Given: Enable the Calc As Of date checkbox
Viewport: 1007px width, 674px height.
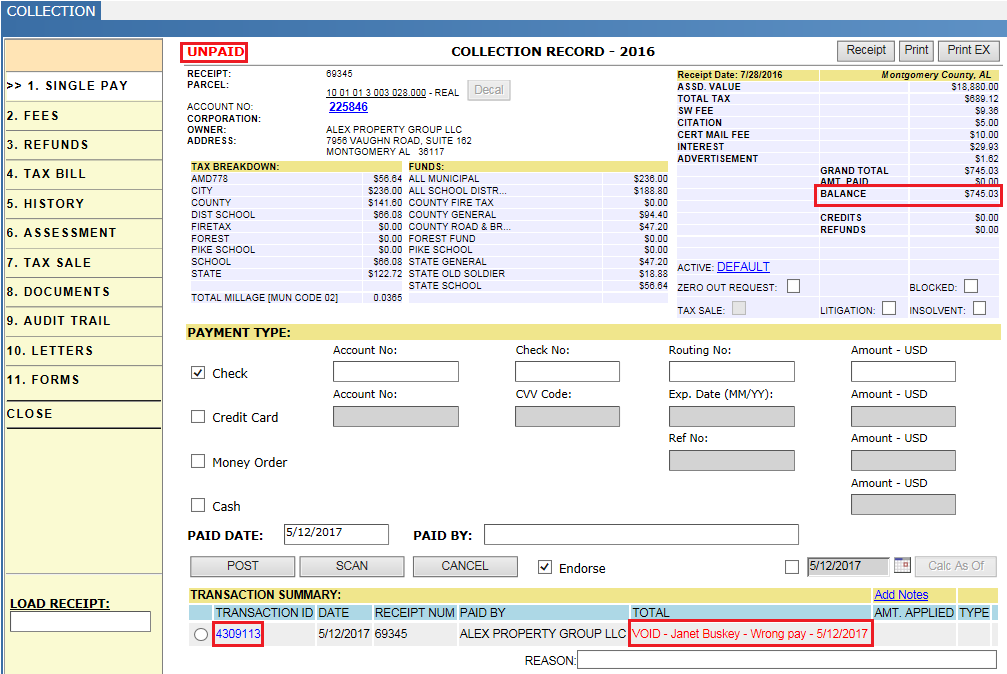Looking at the screenshot, I should [x=792, y=567].
